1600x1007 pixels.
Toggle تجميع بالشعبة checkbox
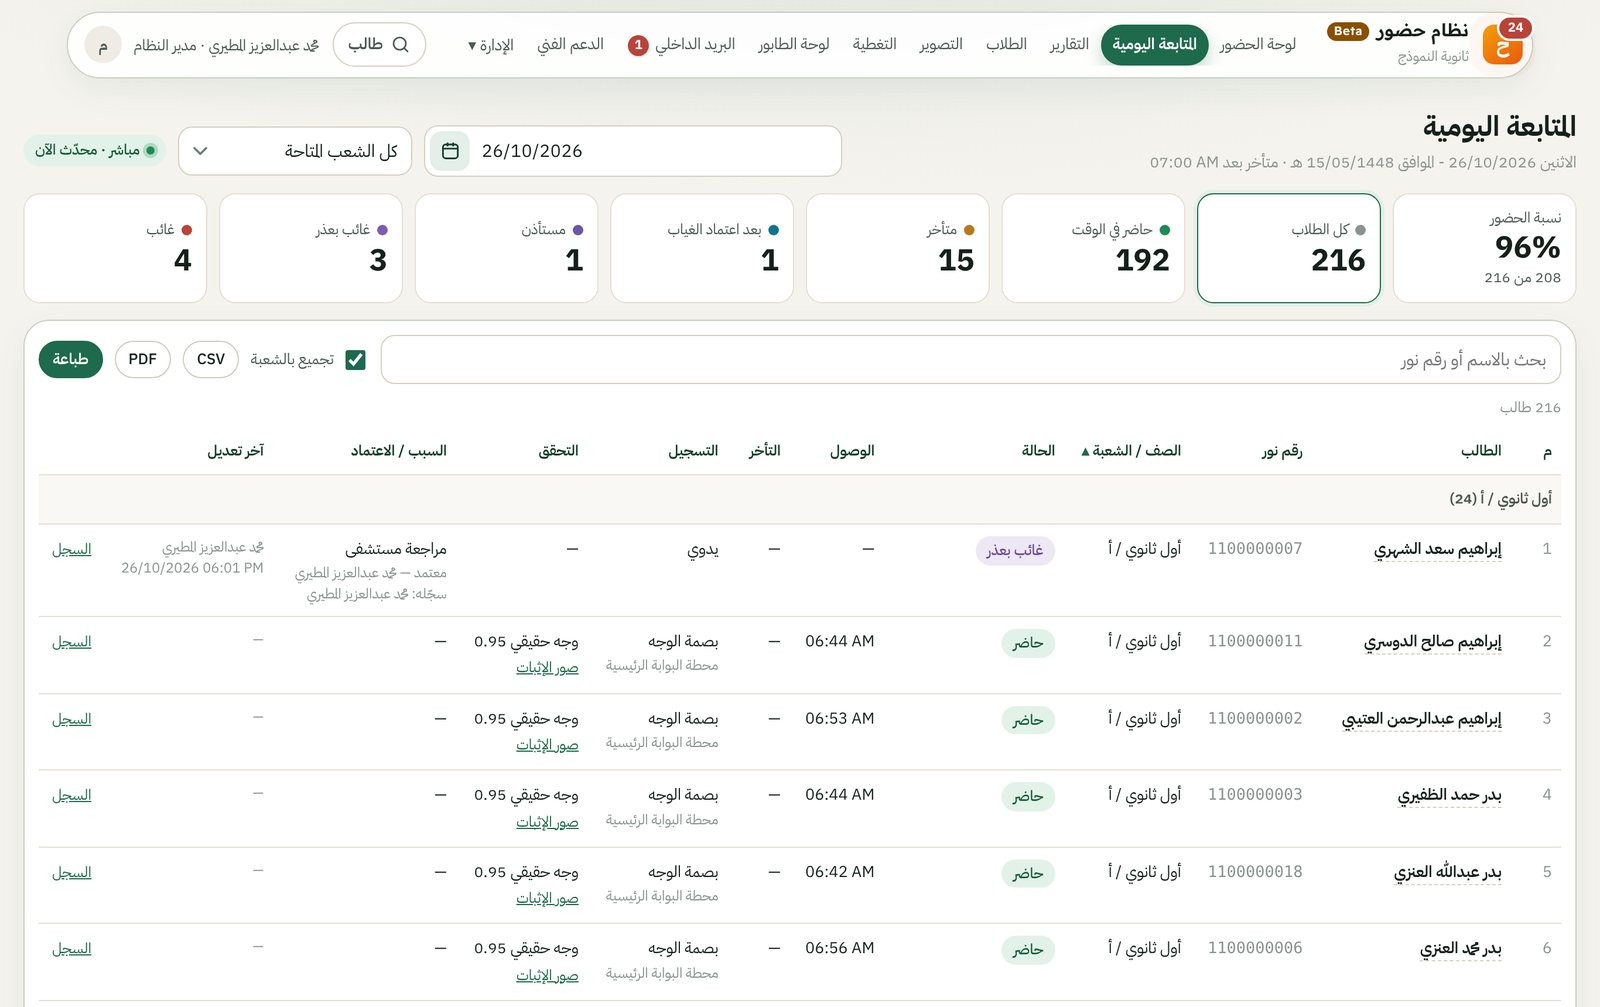[x=355, y=360]
